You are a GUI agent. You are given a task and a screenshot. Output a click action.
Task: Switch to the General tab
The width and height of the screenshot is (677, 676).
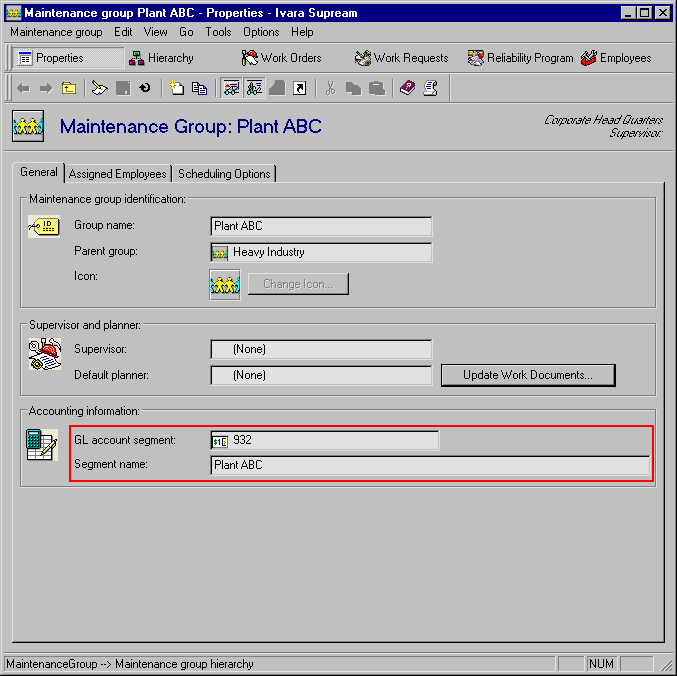(38, 172)
